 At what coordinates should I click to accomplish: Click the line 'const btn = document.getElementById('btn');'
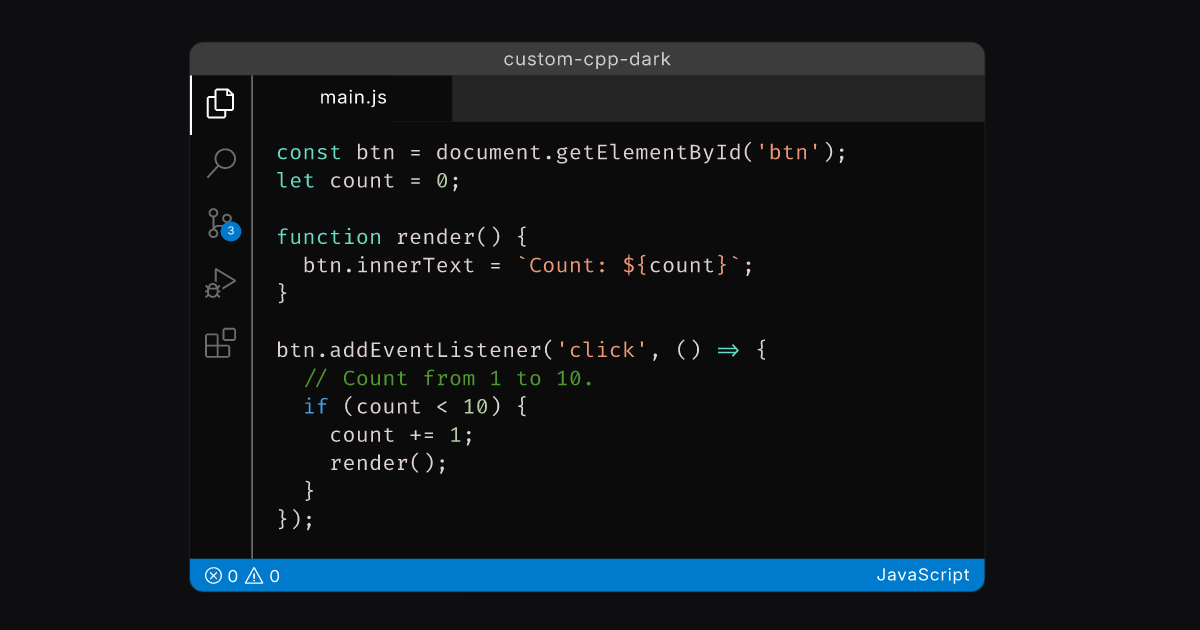[562, 153]
